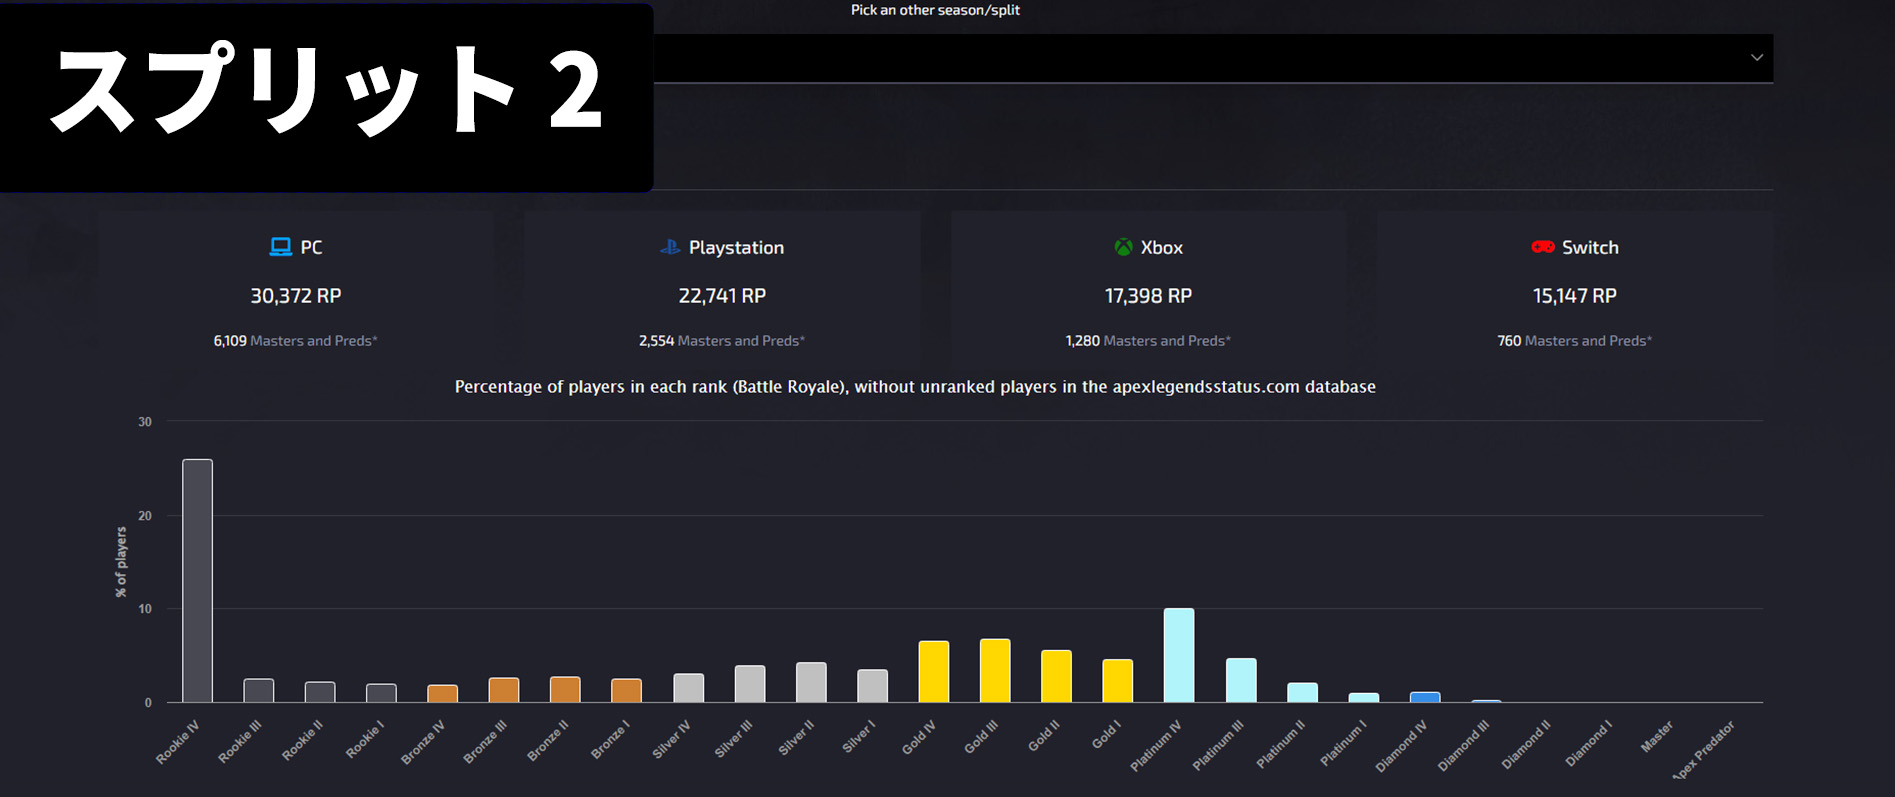Image resolution: width=1895 pixels, height=797 pixels.
Task: Click the Rookie II chart bar
Action: [320, 692]
